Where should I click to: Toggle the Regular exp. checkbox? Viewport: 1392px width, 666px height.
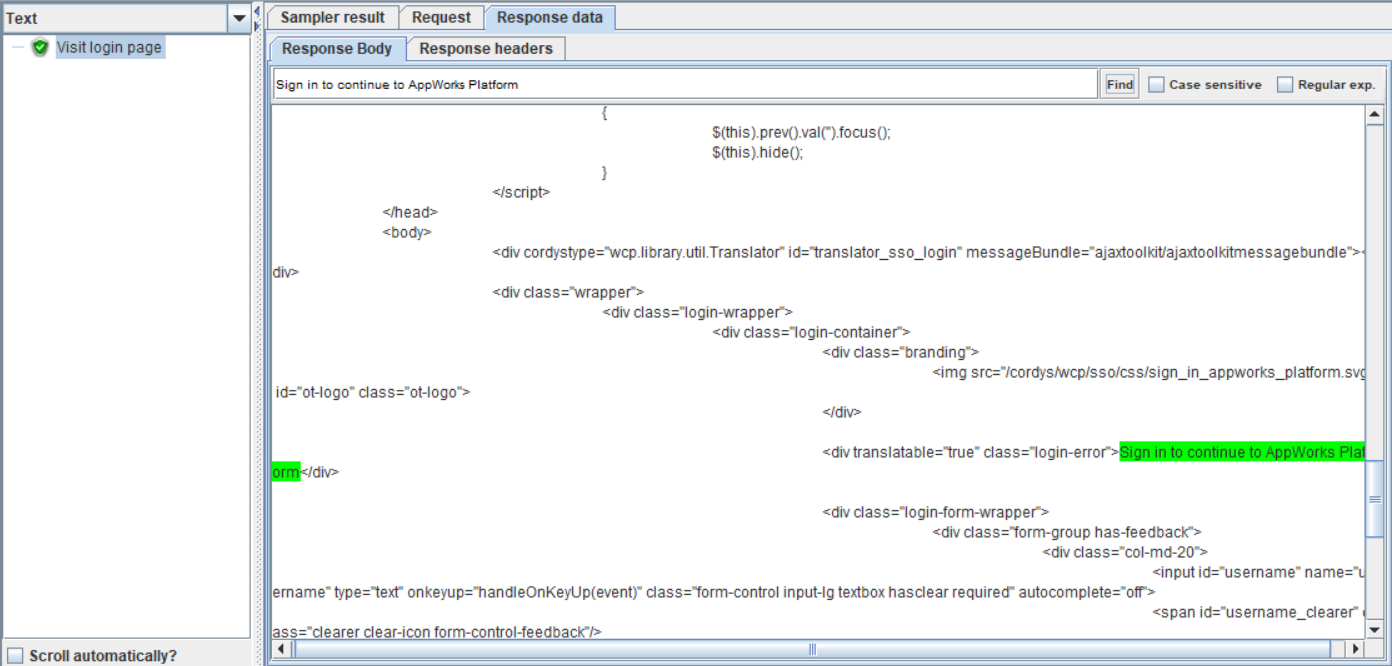(x=1285, y=85)
